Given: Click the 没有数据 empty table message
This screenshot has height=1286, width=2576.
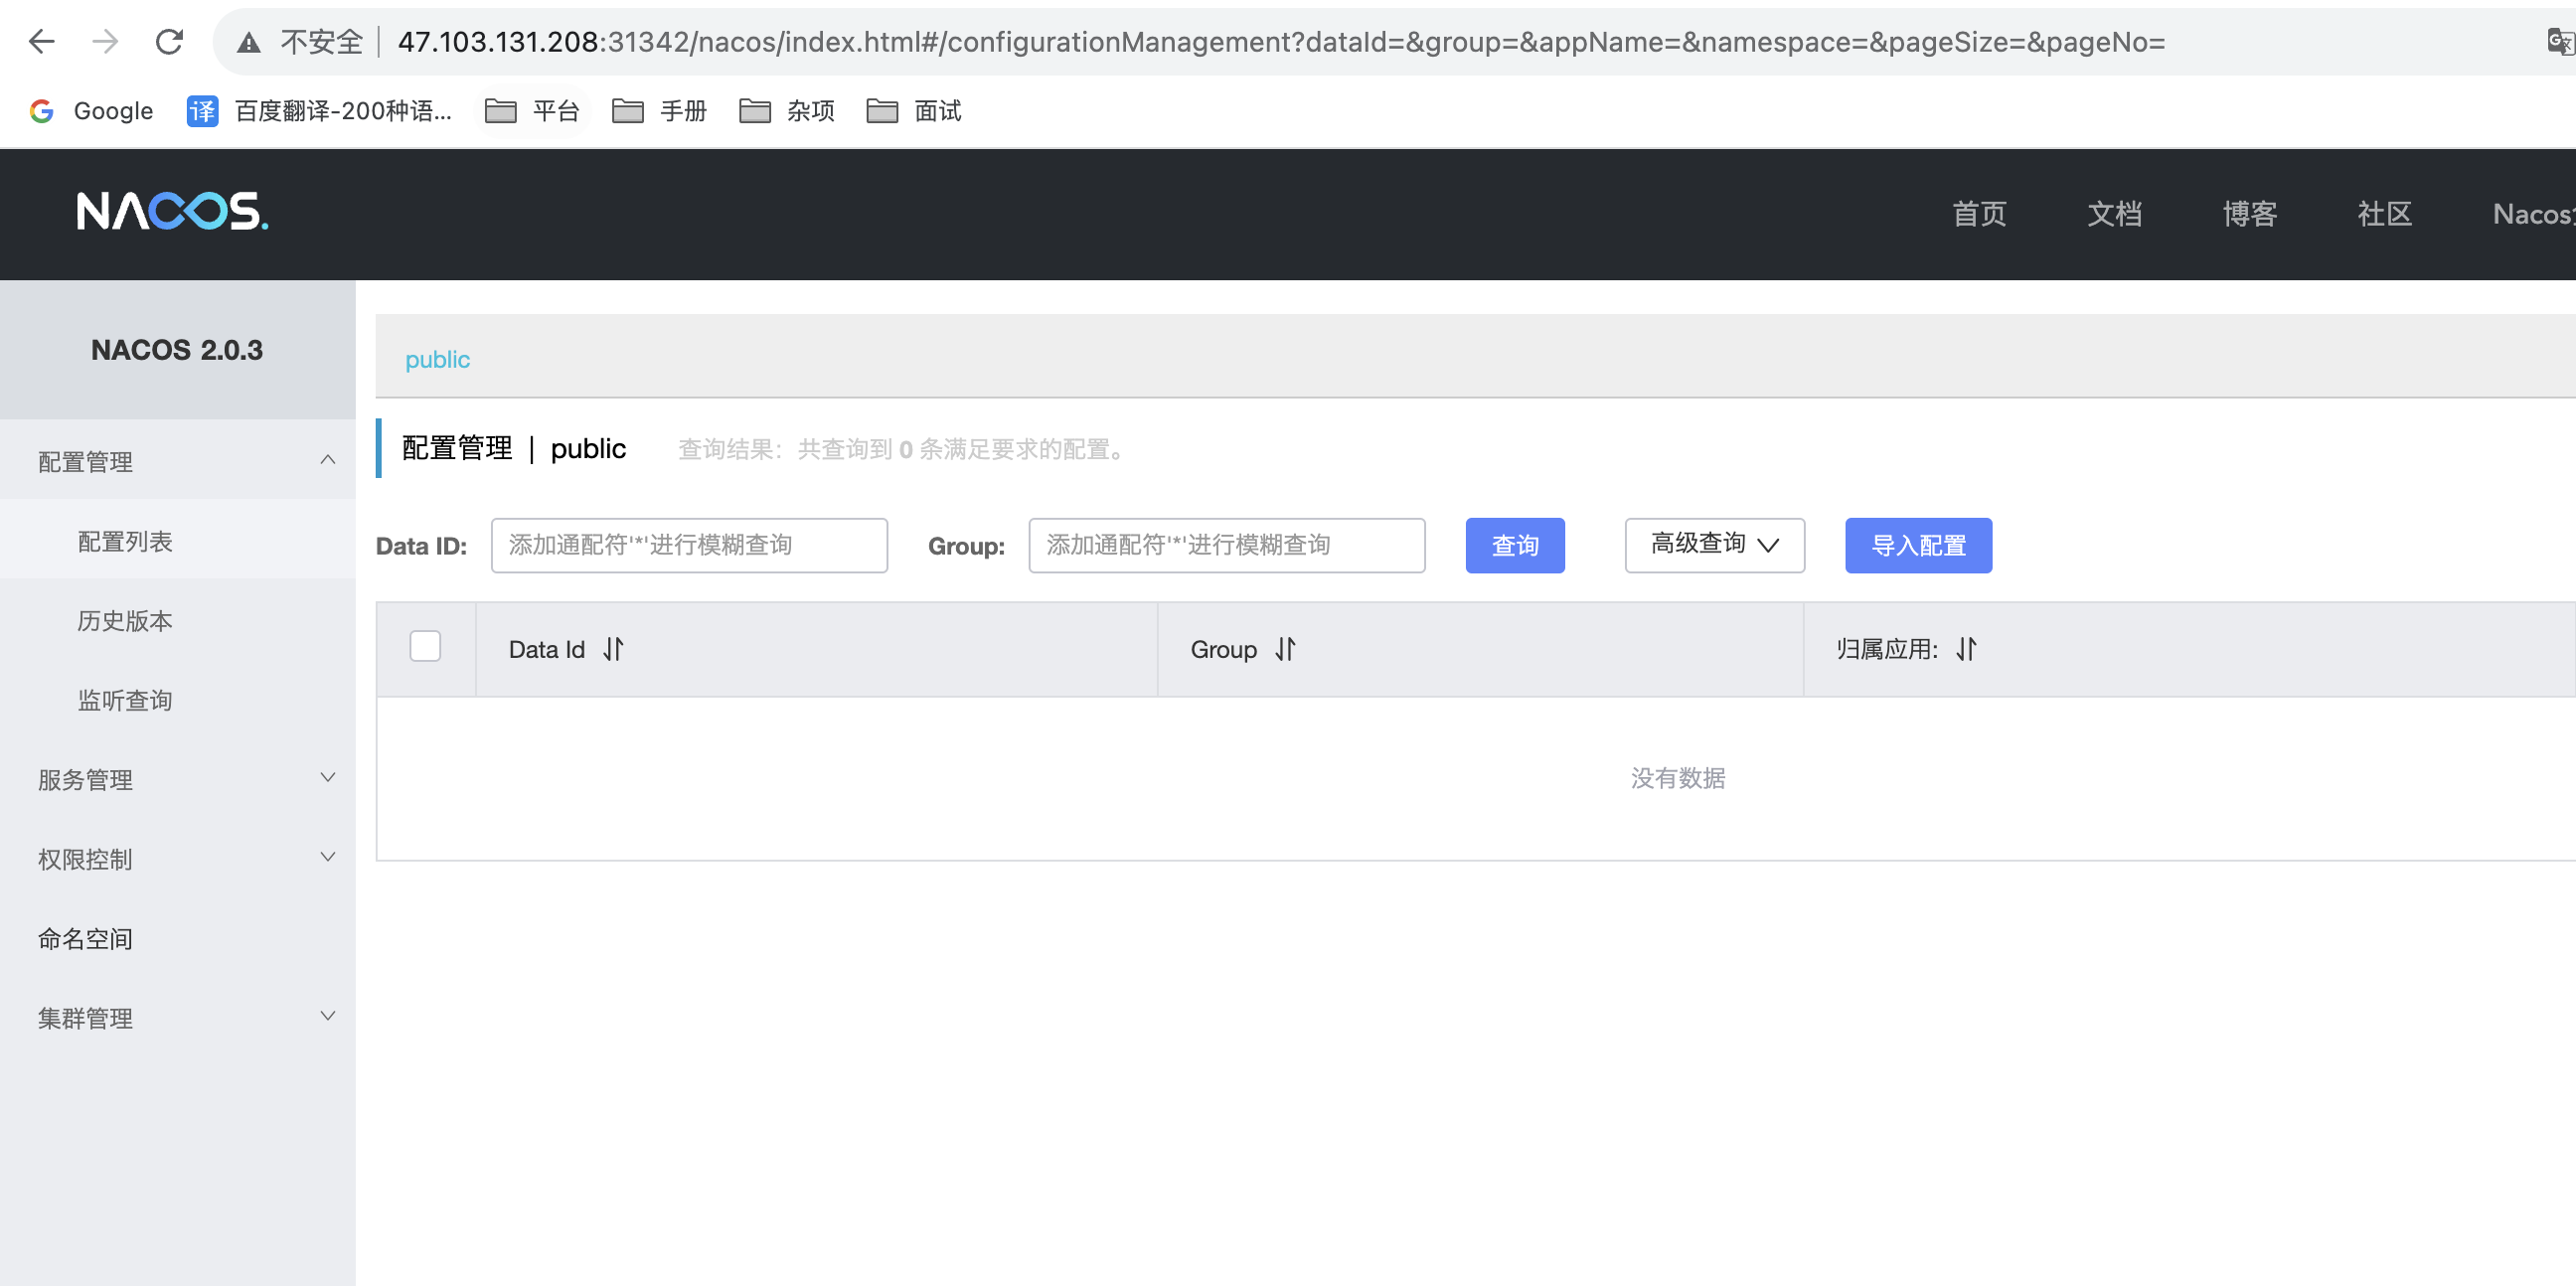Looking at the screenshot, I should [x=1678, y=778].
